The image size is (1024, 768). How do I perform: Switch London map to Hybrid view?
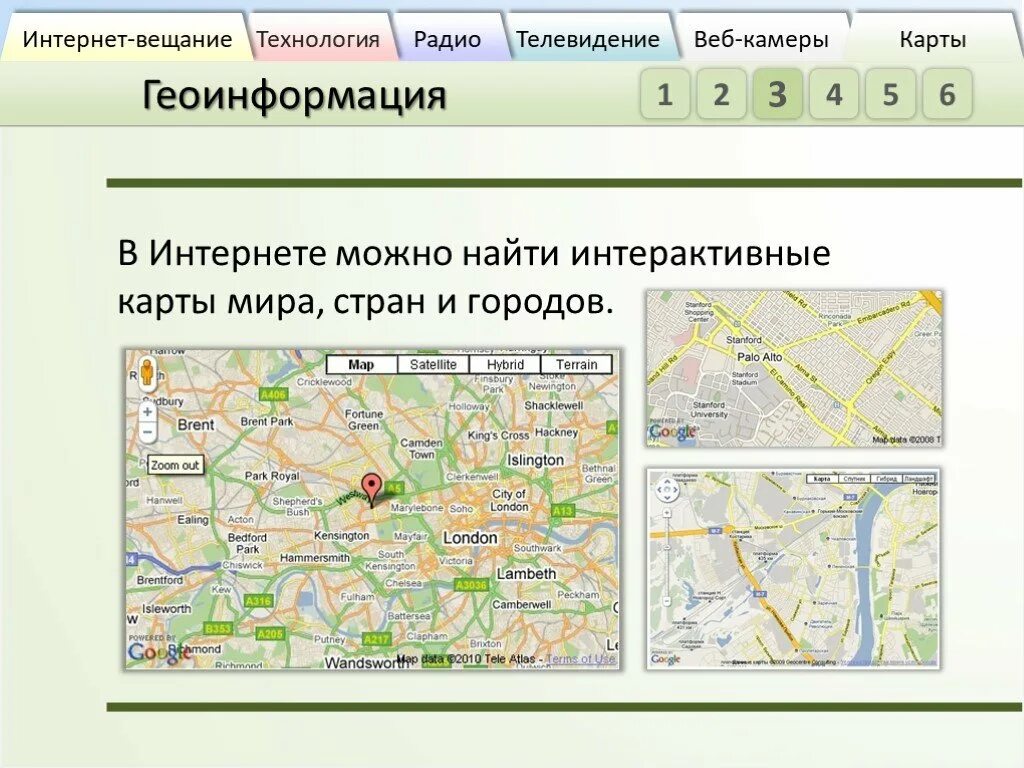click(x=505, y=364)
